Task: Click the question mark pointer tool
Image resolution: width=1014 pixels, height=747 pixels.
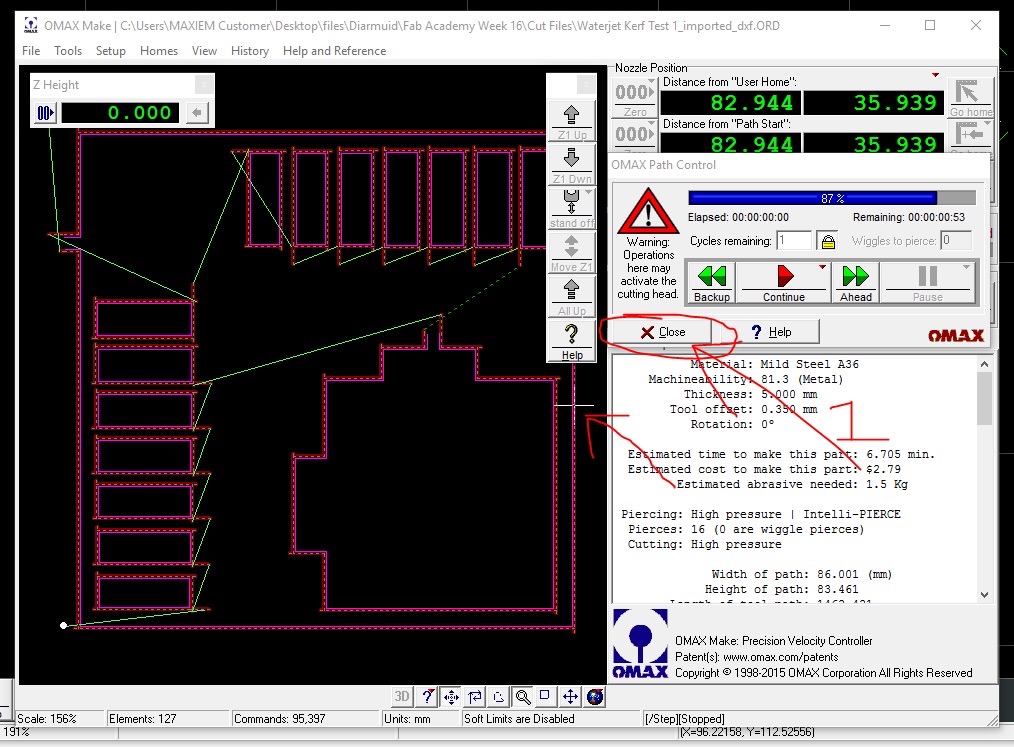Action: (x=427, y=697)
